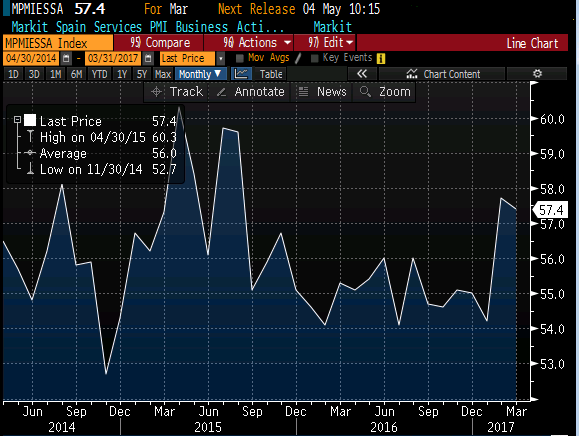
Task: Open the Last Price field dropdown
Action: click(x=220, y=58)
